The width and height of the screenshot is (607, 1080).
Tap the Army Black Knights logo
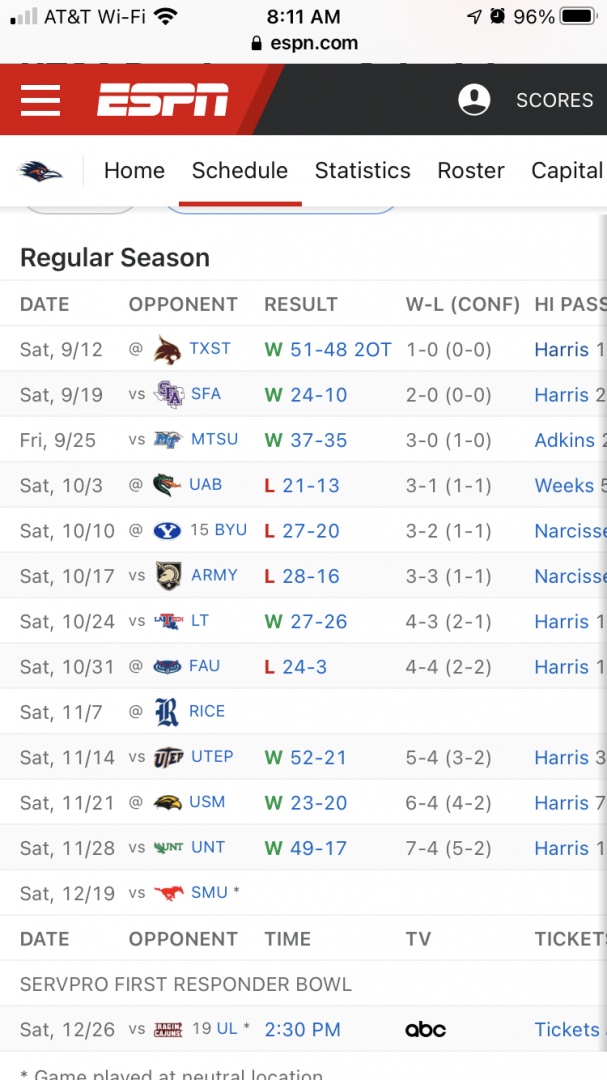pyautogui.click(x=168, y=576)
